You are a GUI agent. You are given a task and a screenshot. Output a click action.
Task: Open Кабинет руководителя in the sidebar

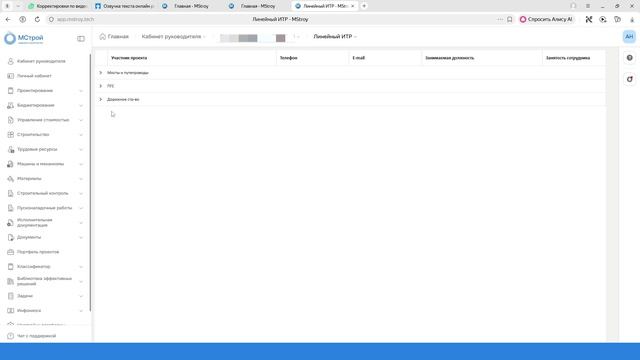point(41,61)
